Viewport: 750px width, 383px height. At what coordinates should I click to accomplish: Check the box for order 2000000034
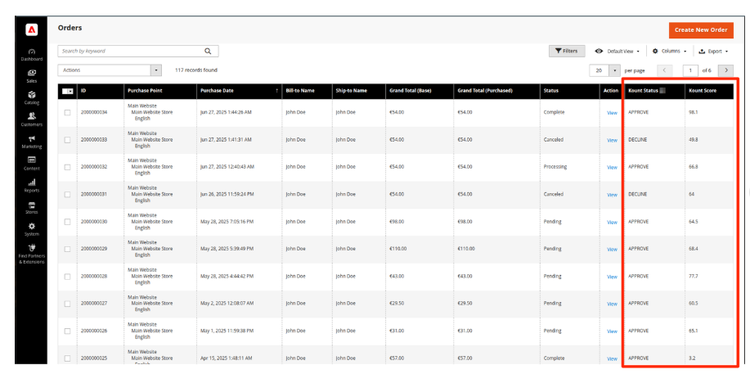[x=67, y=112]
